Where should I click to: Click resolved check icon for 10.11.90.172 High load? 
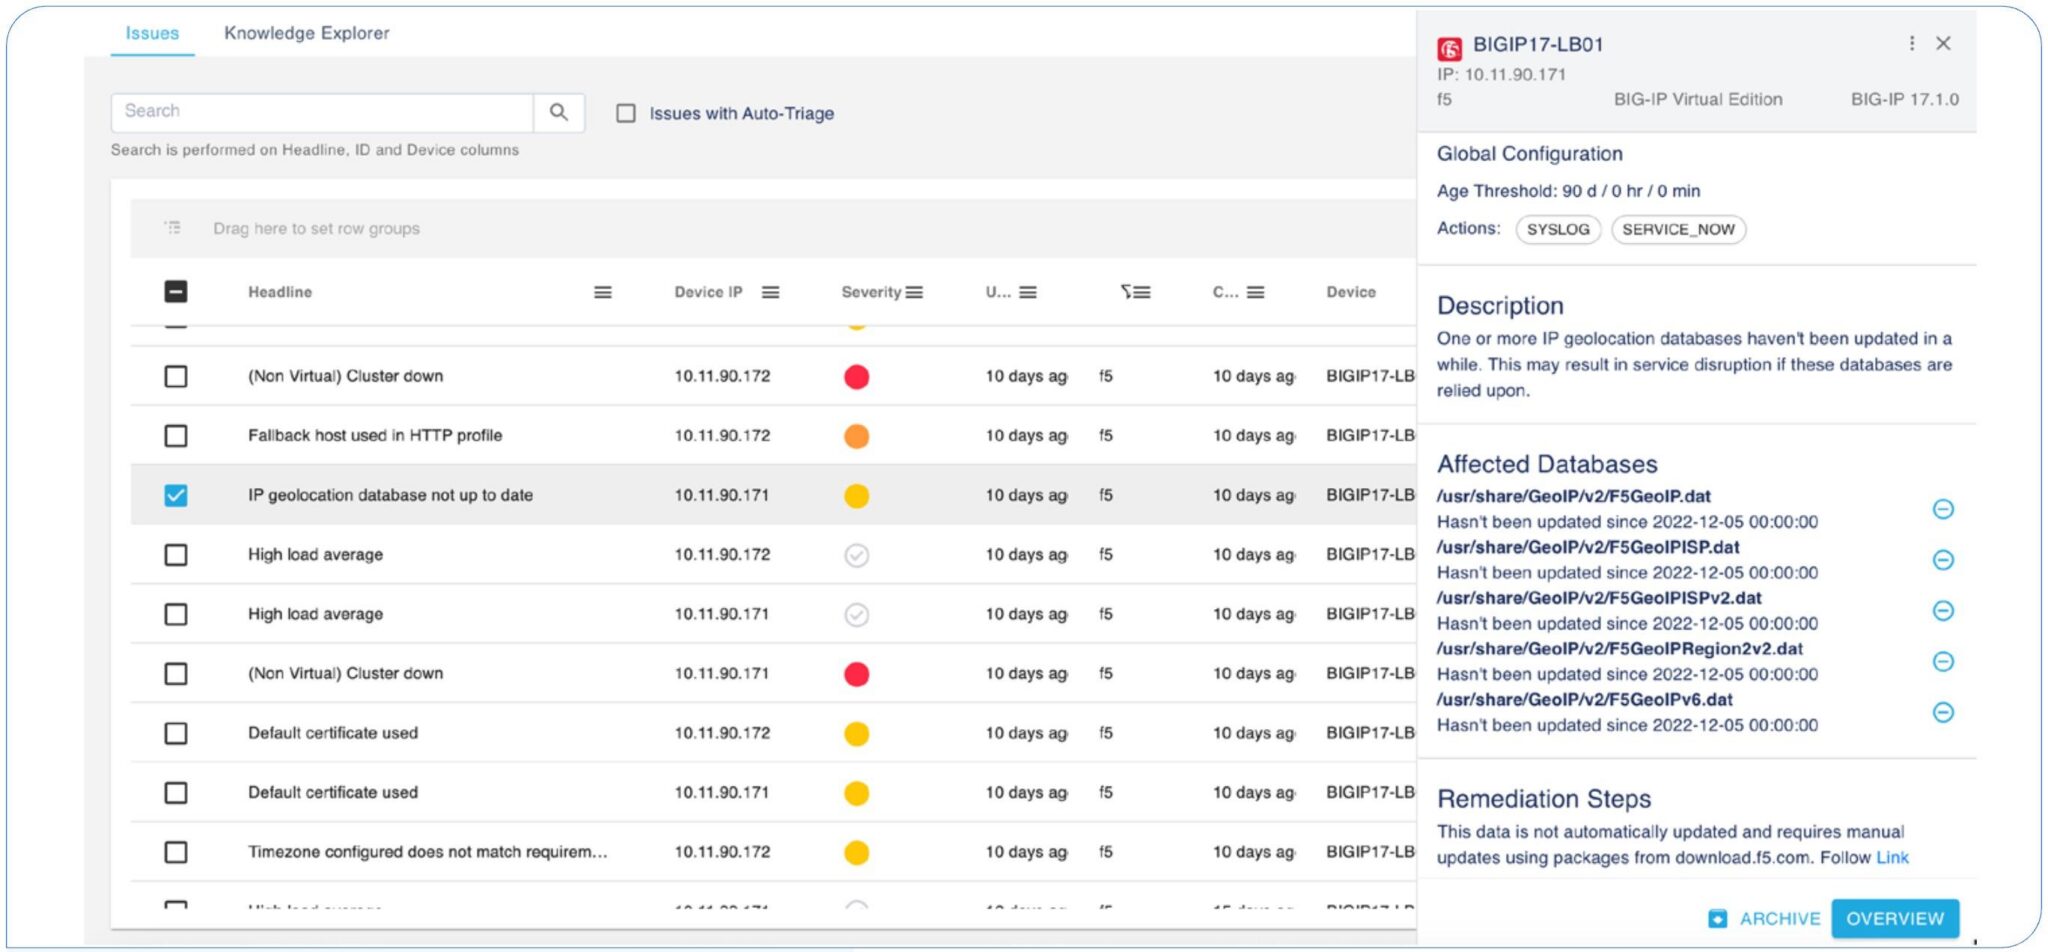[857, 555]
